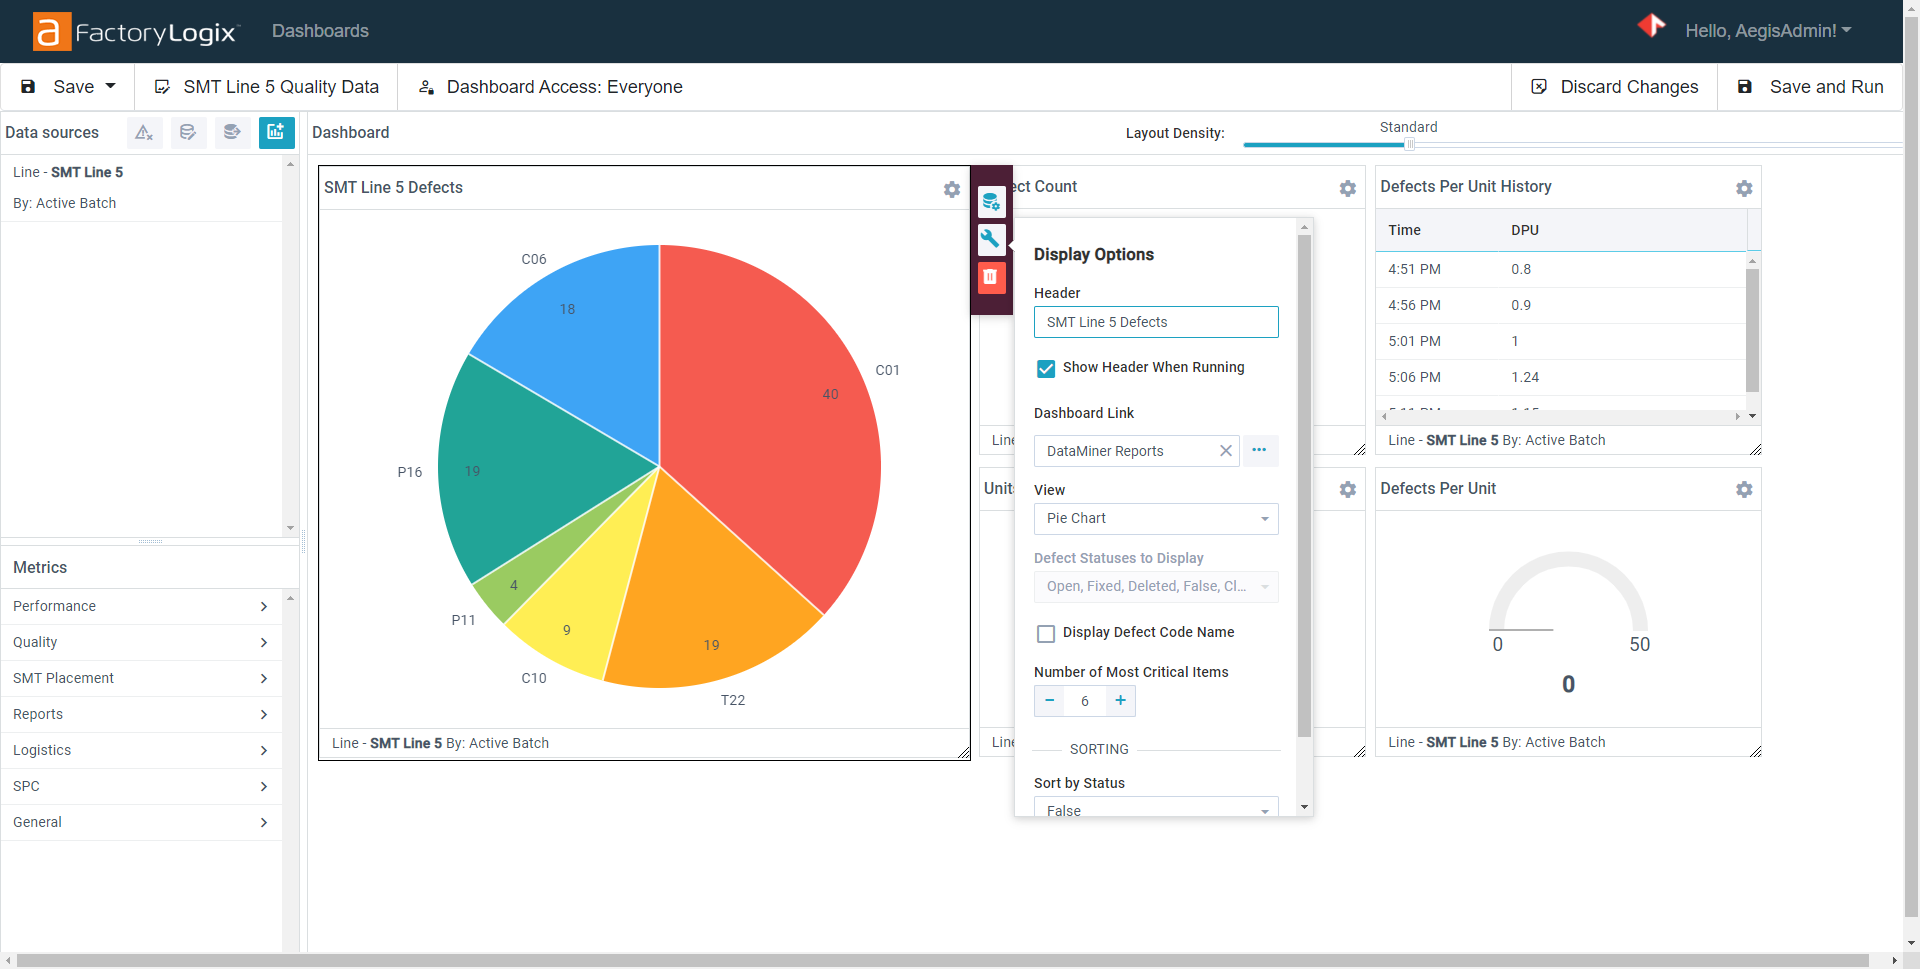Click the clear data source warnings icon
1920x969 pixels.
point(144,132)
